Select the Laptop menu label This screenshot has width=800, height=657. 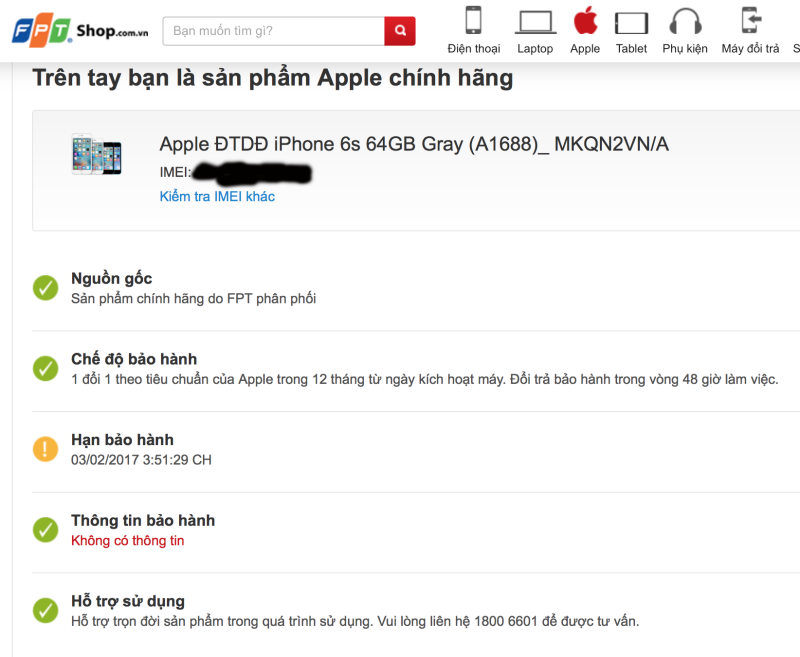535,48
